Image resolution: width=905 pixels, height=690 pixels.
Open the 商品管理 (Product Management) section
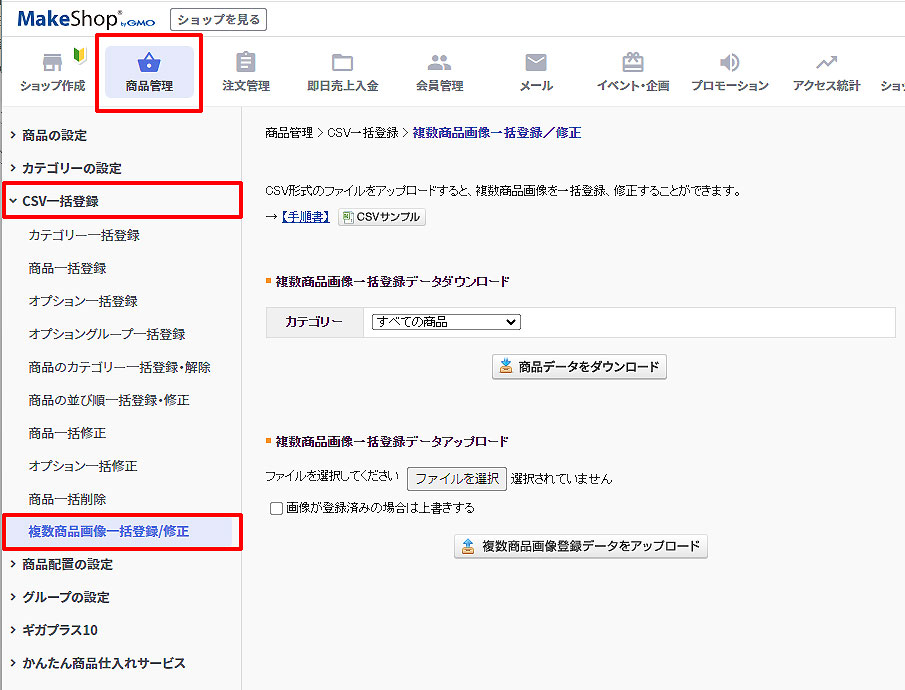pos(148,70)
